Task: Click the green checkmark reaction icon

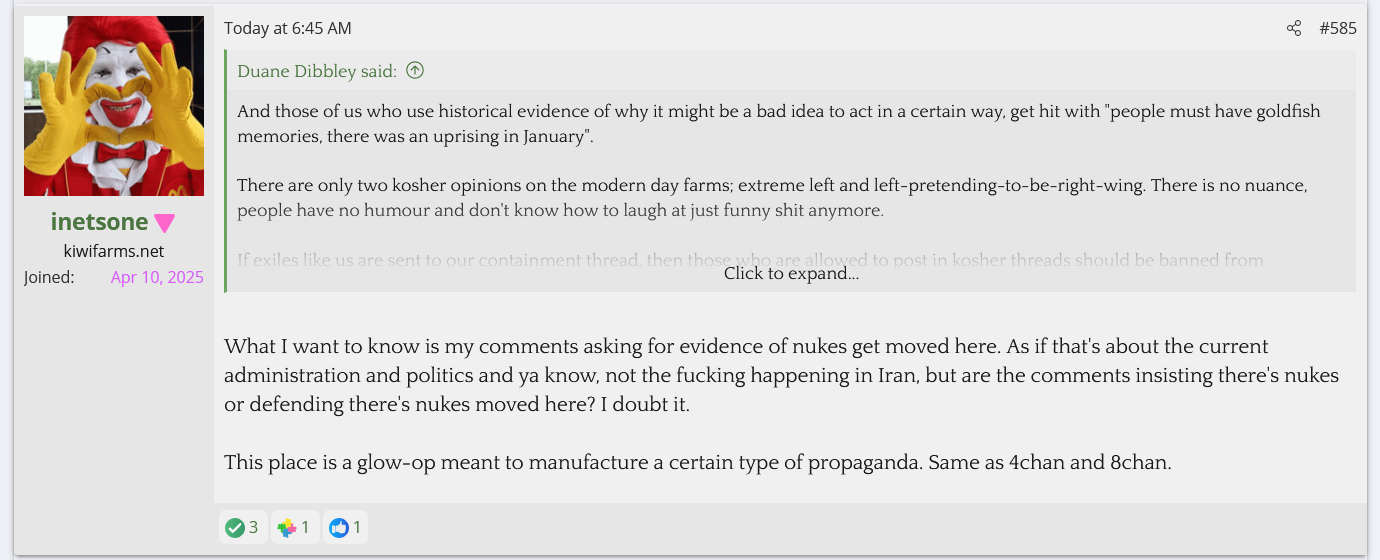Action: (x=235, y=527)
